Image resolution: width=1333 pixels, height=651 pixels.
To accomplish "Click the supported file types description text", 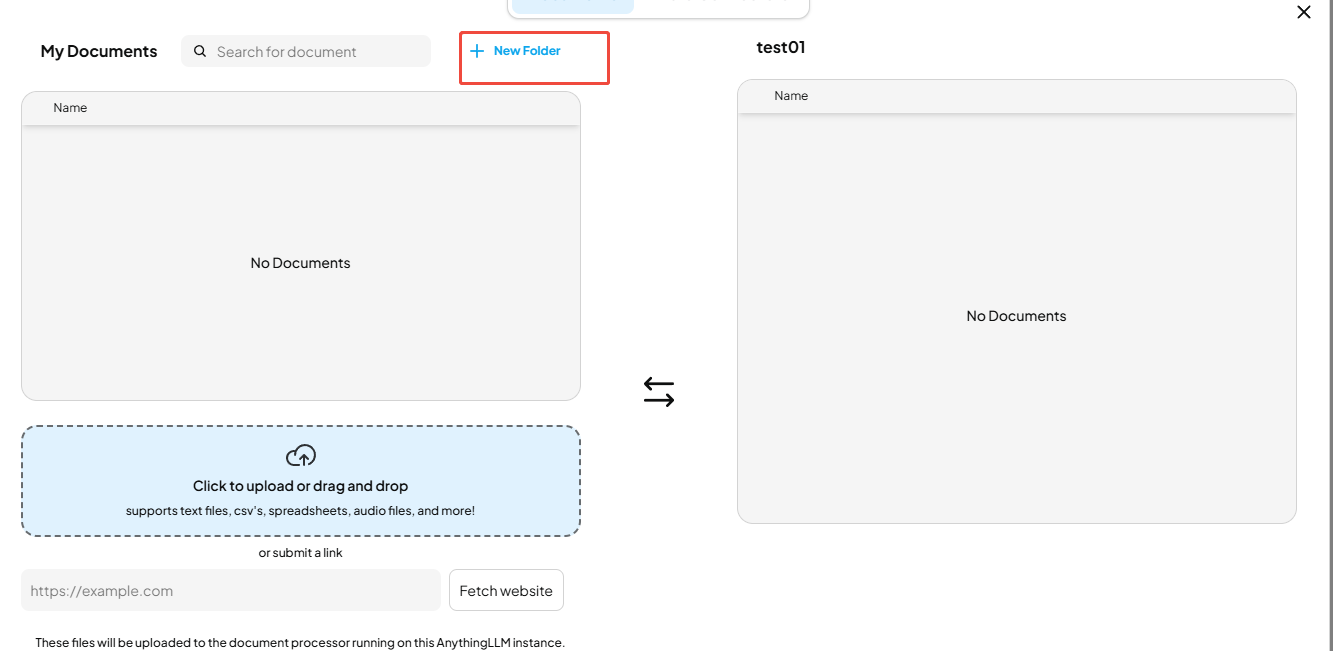I will tap(301, 511).
